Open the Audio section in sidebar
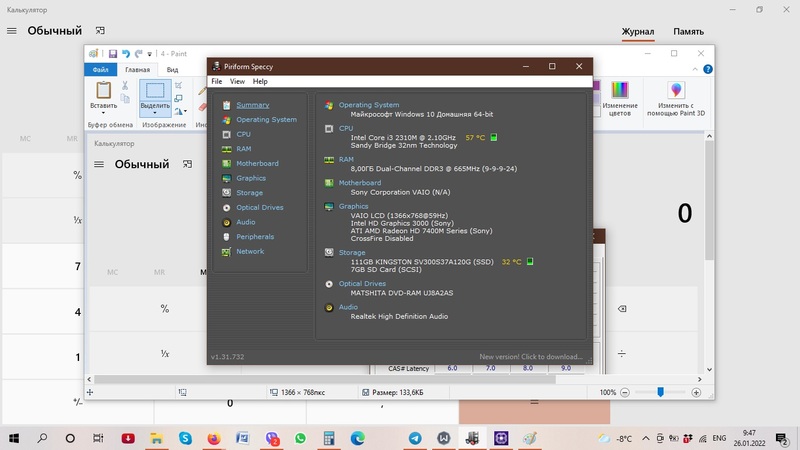This screenshot has width=800, height=450. point(245,222)
